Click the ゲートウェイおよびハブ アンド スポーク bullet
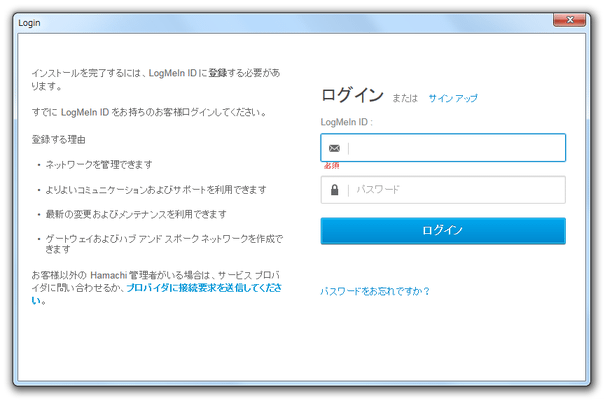605x401 pixels. tap(164, 244)
